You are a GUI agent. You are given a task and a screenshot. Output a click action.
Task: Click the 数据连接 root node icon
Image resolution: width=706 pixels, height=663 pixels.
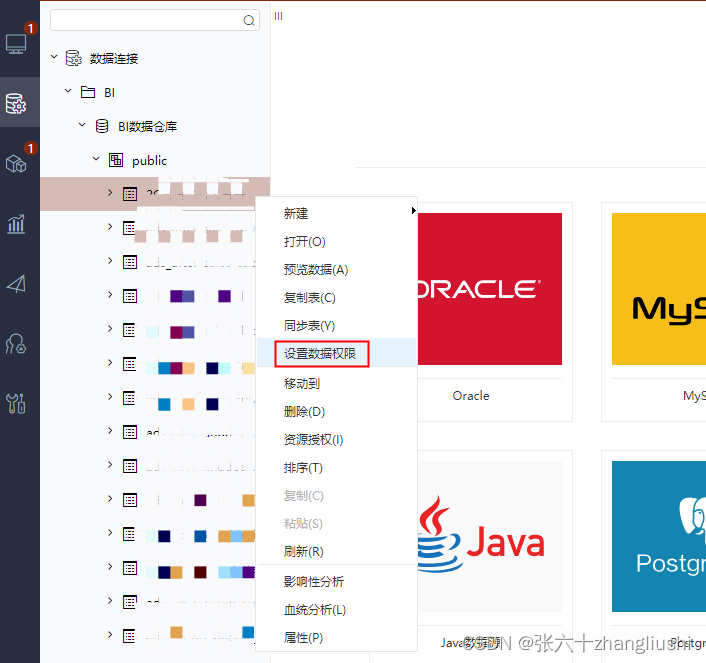pos(74,59)
